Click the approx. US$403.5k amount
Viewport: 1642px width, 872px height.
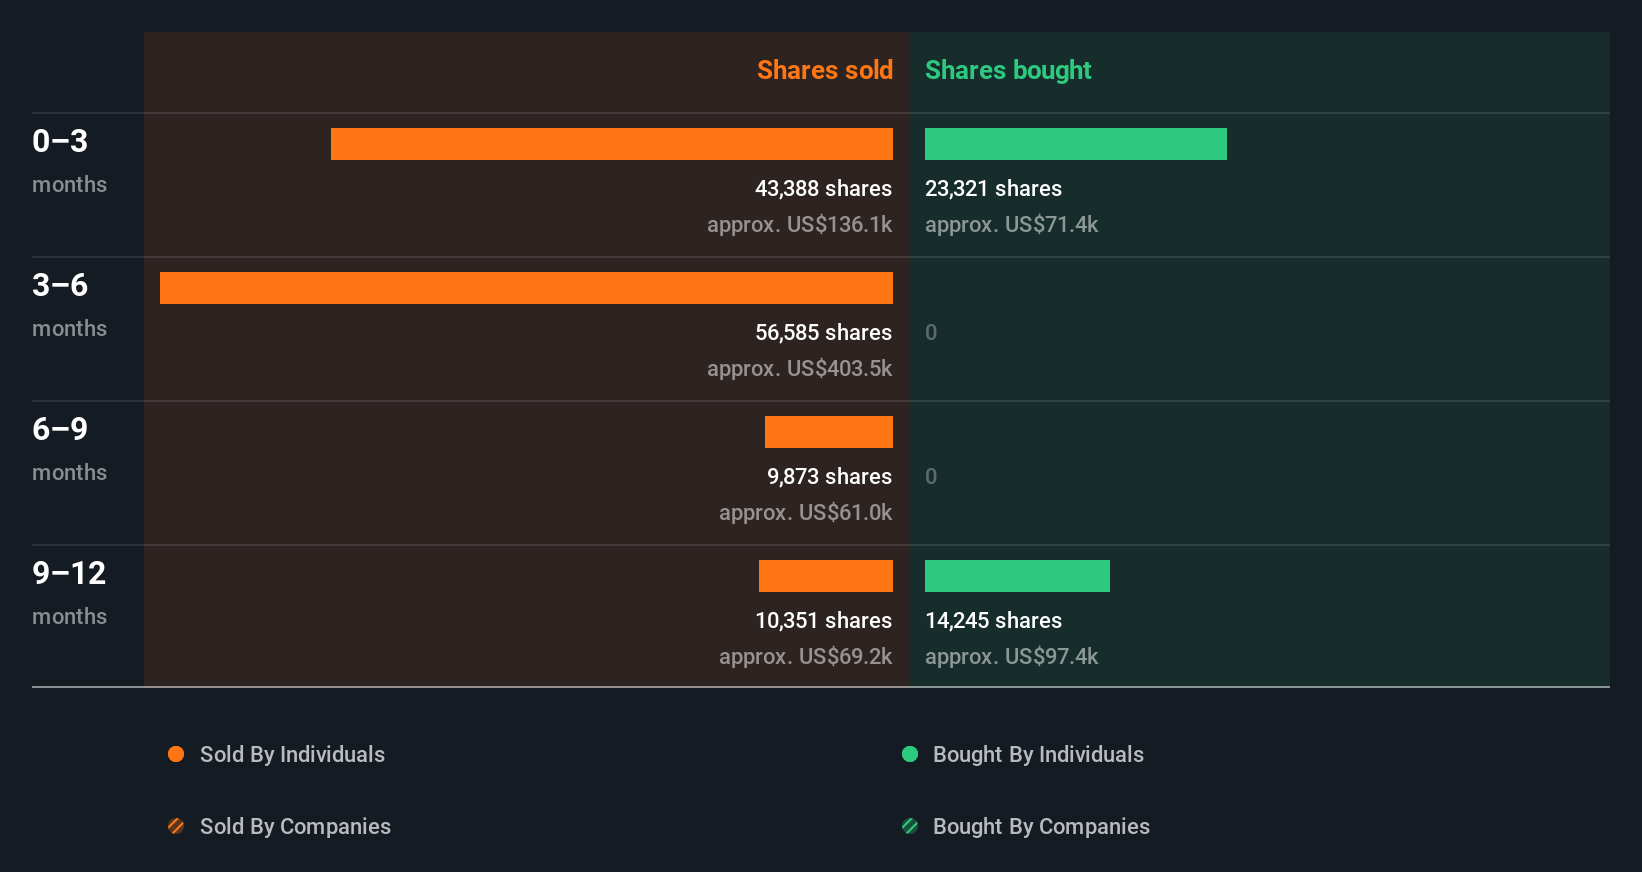pyautogui.click(x=799, y=369)
